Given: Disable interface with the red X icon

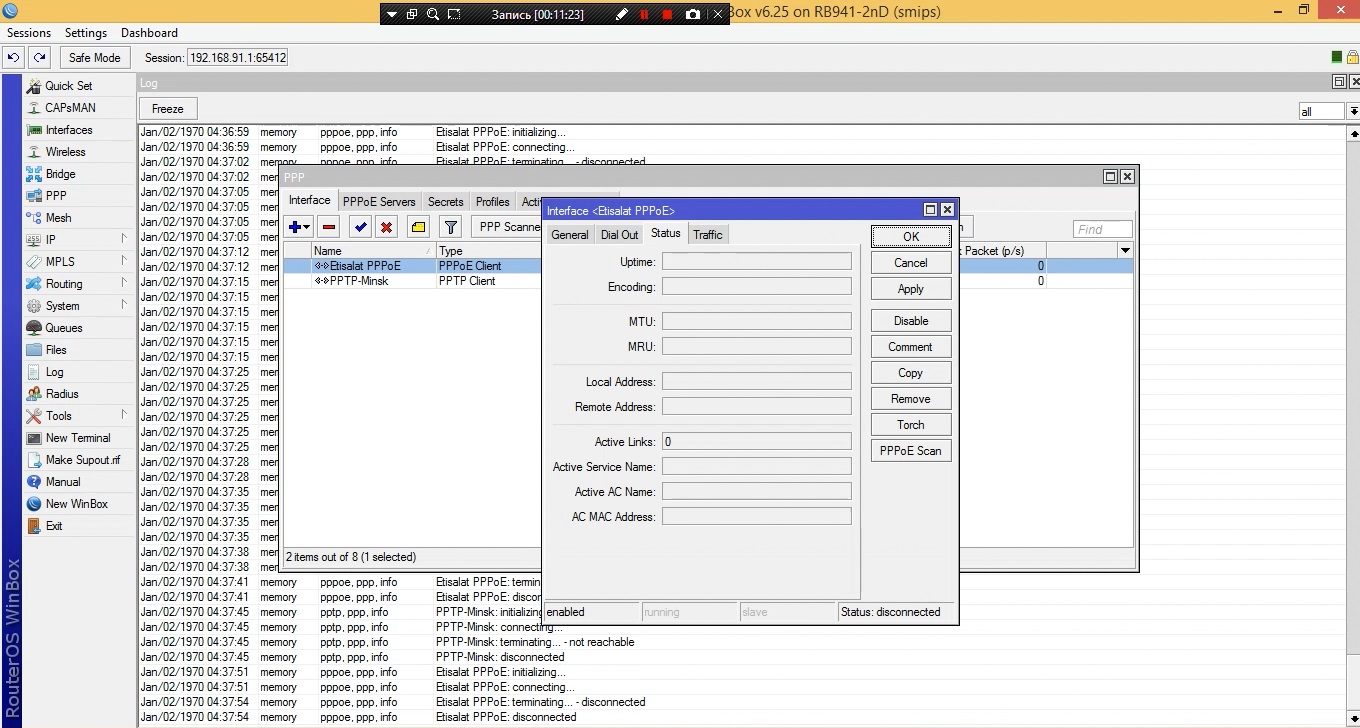Looking at the screenshot, I should tap(386, 228).
